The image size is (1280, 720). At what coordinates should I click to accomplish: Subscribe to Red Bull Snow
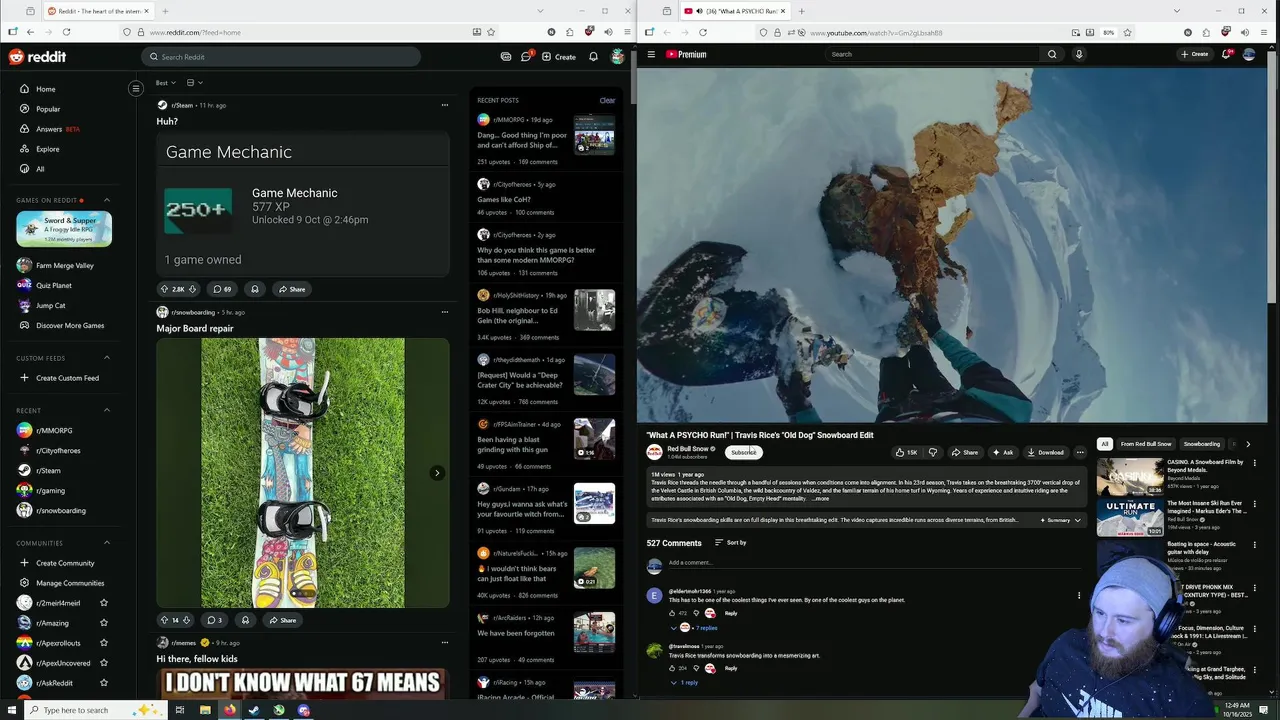744,452
